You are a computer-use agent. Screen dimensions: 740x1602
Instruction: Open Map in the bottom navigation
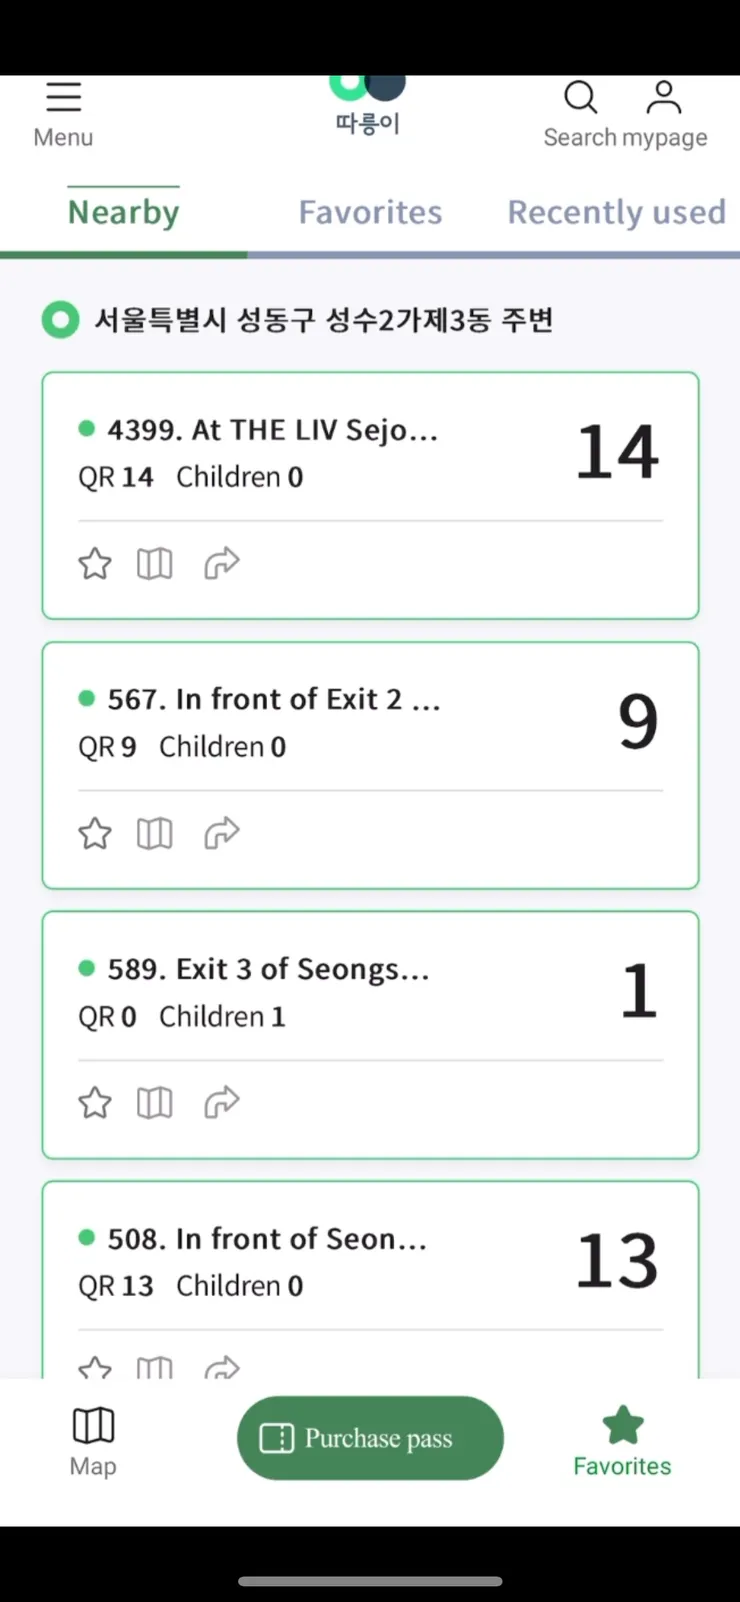pos(93,1440)
